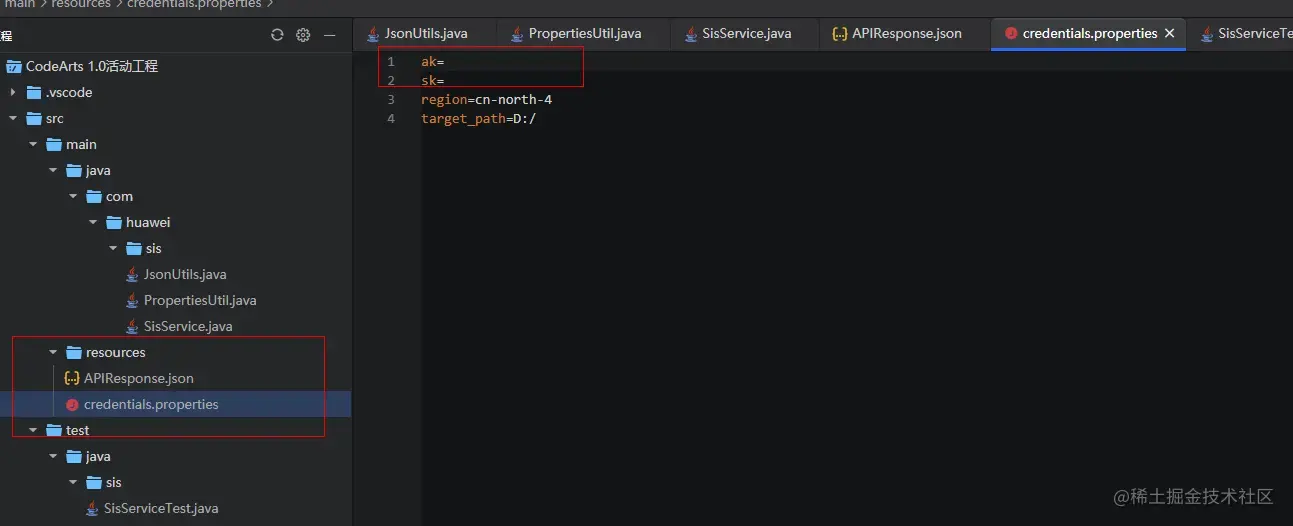Image resolution: width=1293 pixels, height=526 pixels.
Task: Collapse the huawei package arrow
Action: 93,223
